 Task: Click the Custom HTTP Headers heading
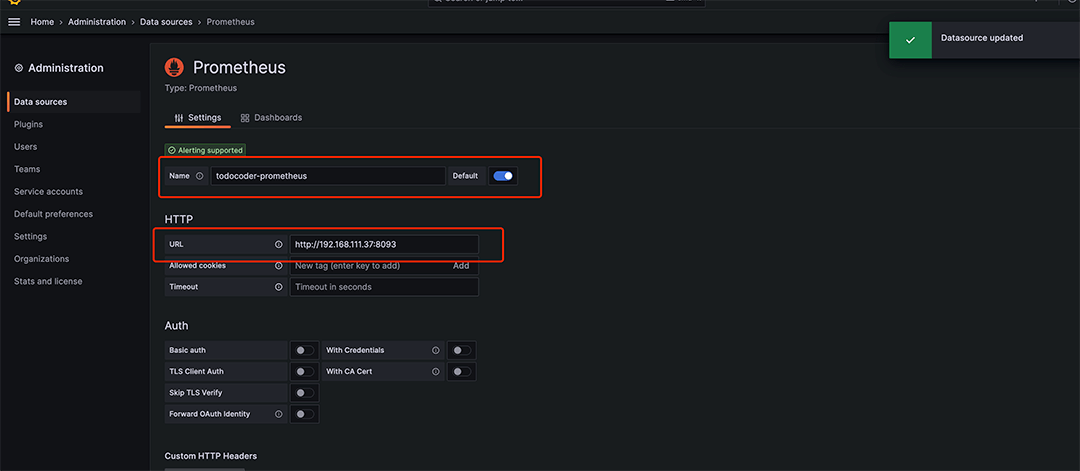tap(210, 456)
